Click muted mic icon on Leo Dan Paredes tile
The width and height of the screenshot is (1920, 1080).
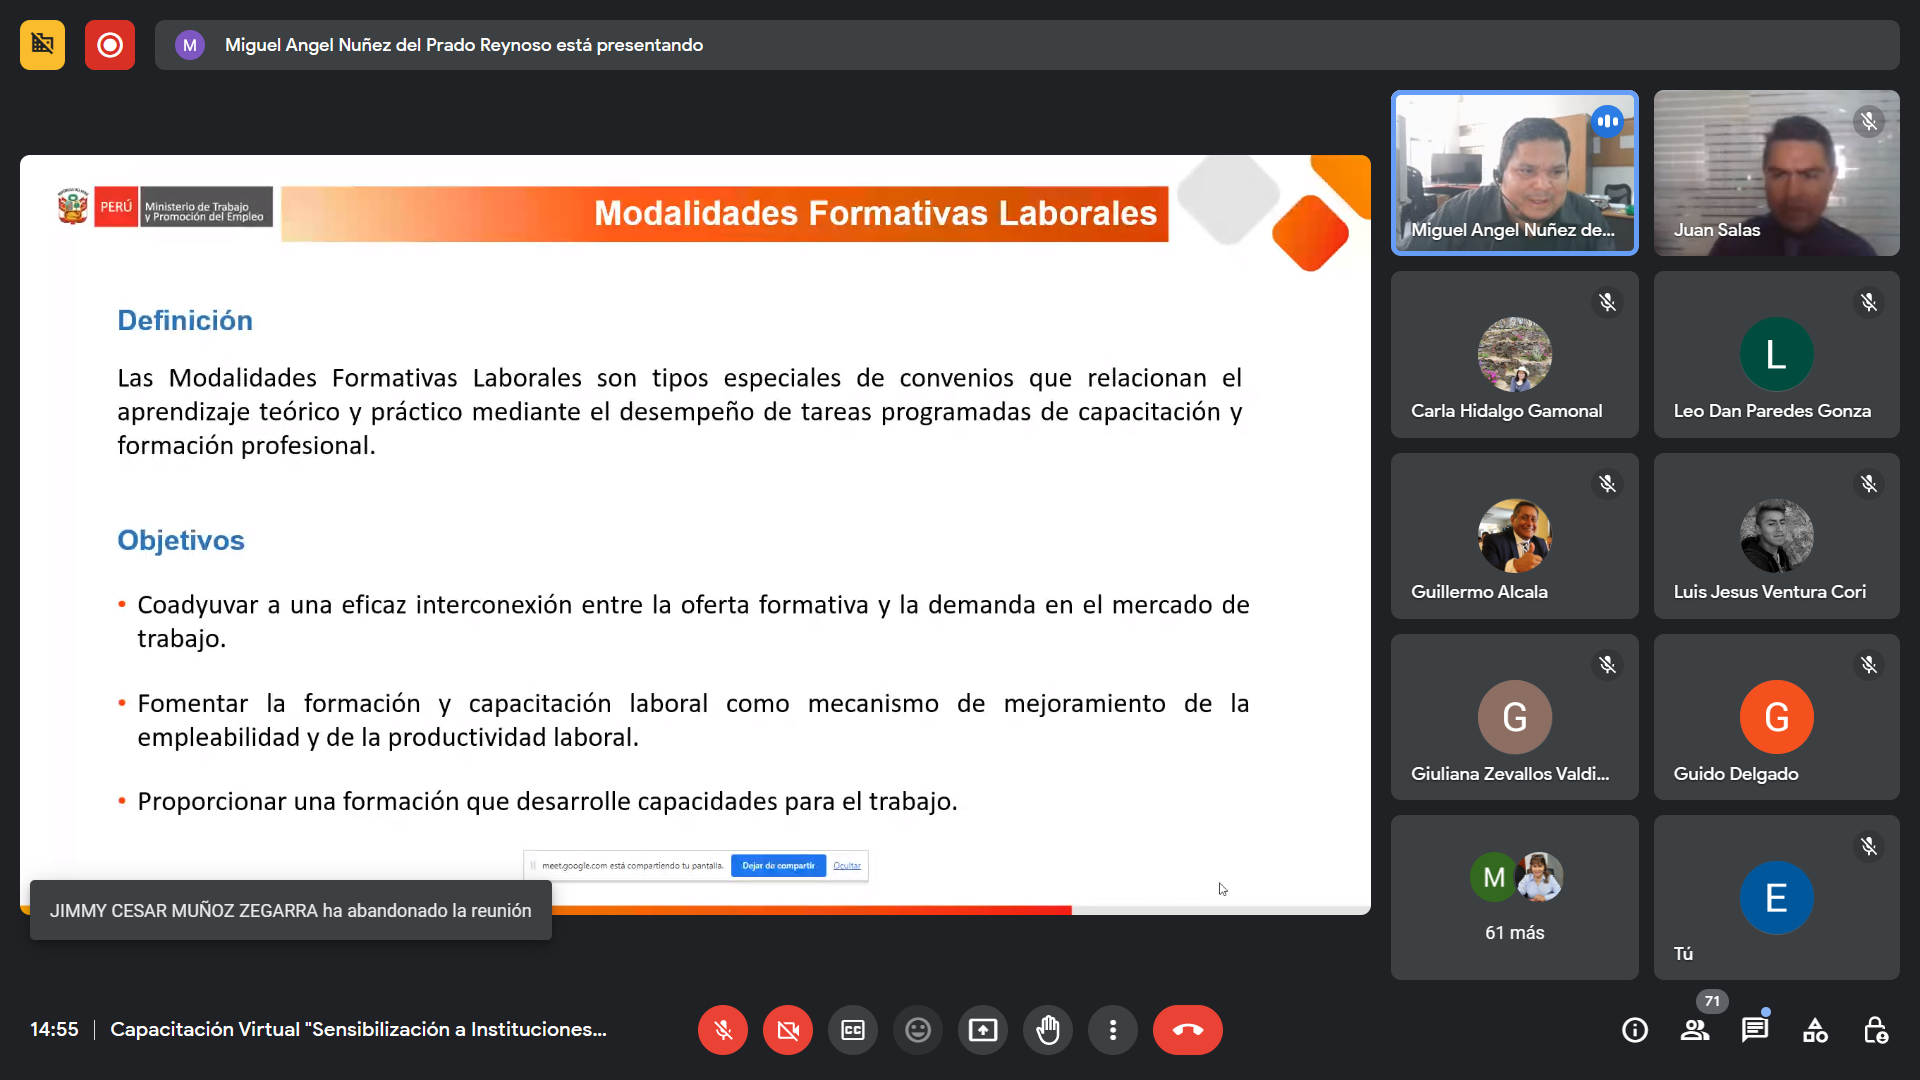pyautogui.click(x=1869, y=302)
